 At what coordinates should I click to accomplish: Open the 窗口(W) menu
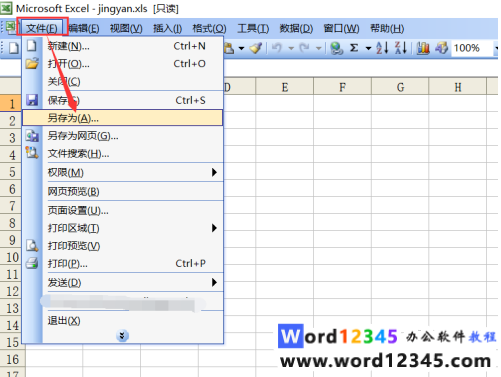(341, 28)
